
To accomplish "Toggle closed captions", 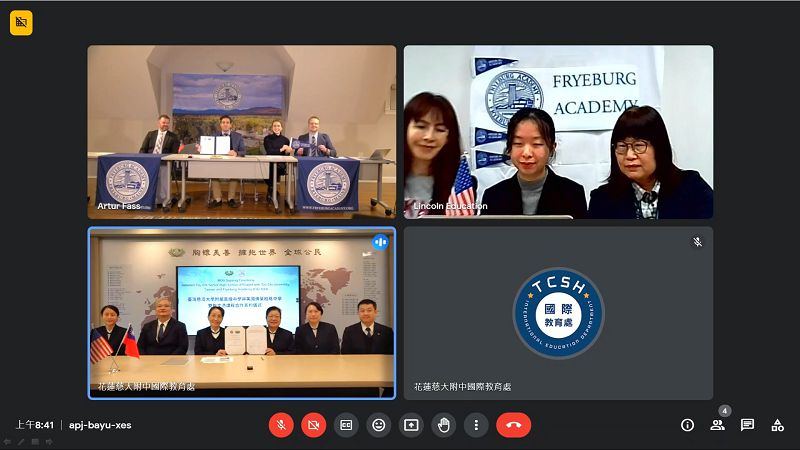I will click(346, 425).
